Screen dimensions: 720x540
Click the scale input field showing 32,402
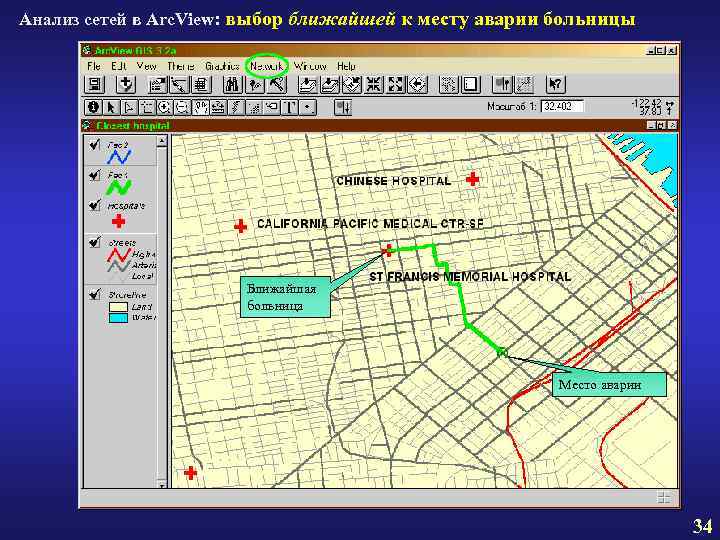coord(562,107)
